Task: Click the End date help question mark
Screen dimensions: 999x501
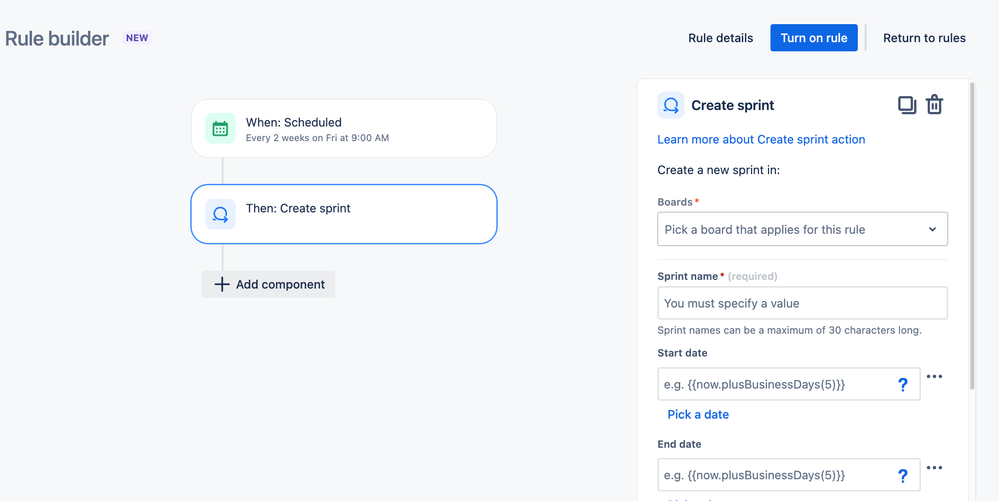Action: point(902,476)
